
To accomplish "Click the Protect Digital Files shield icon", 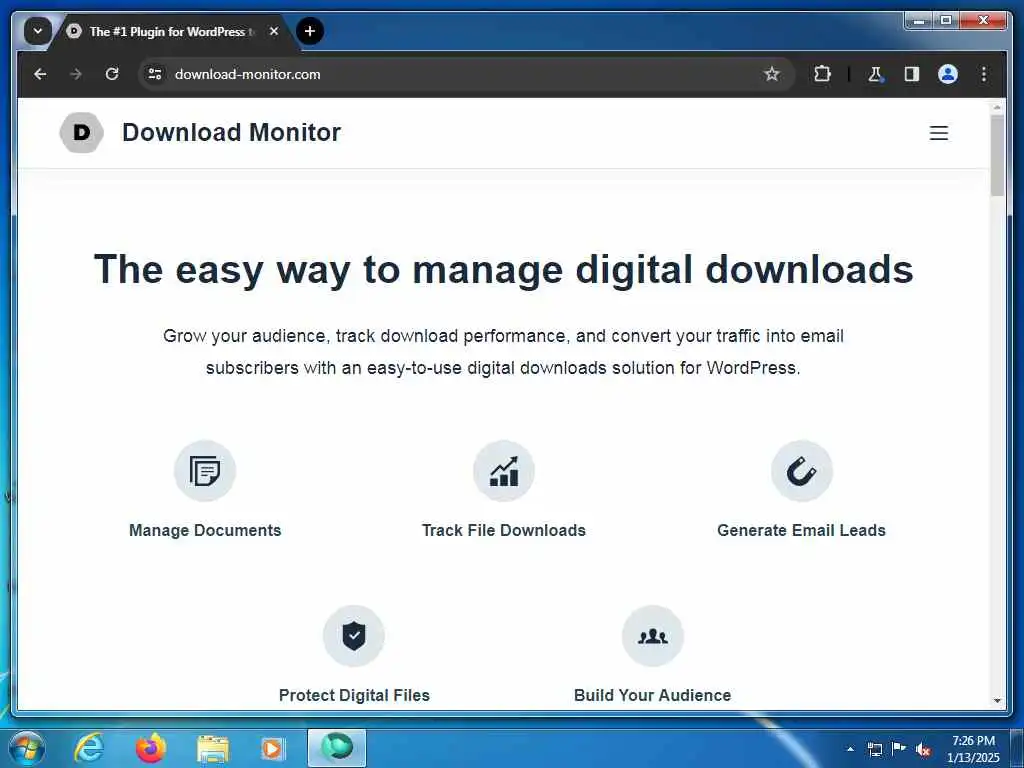I will (354, 636).
